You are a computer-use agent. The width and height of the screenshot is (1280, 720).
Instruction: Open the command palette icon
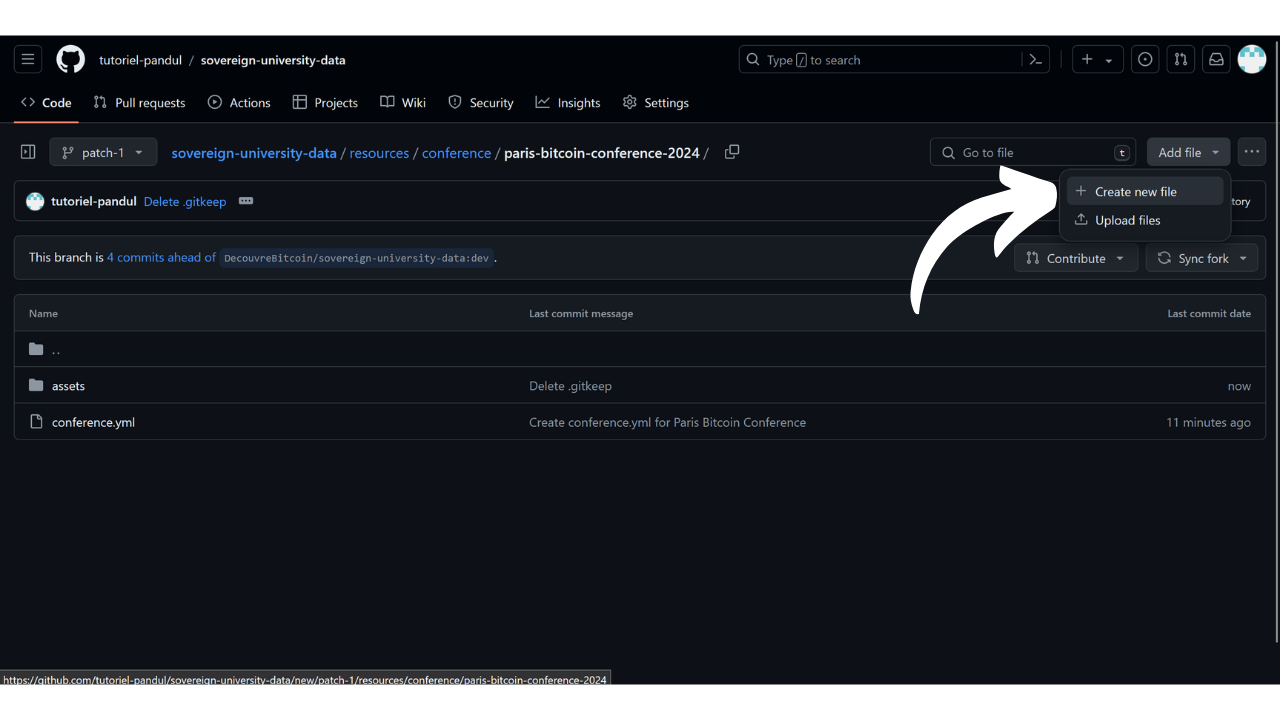point(1036,60)
